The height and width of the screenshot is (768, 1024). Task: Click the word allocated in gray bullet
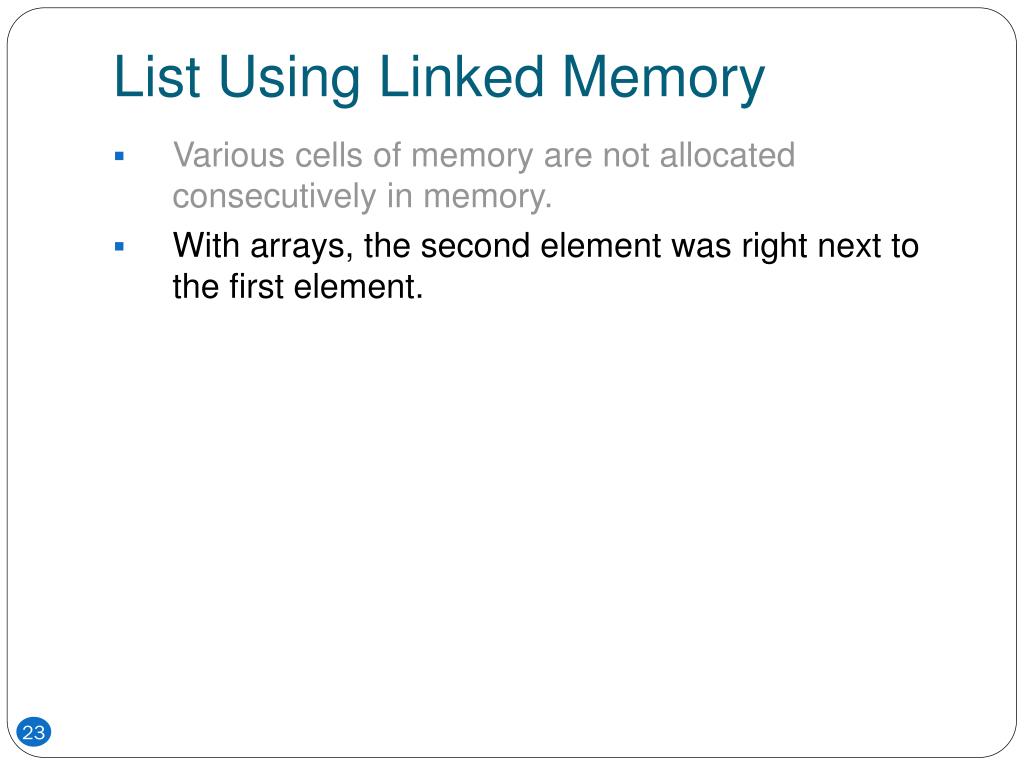click(x=727, y=155)
